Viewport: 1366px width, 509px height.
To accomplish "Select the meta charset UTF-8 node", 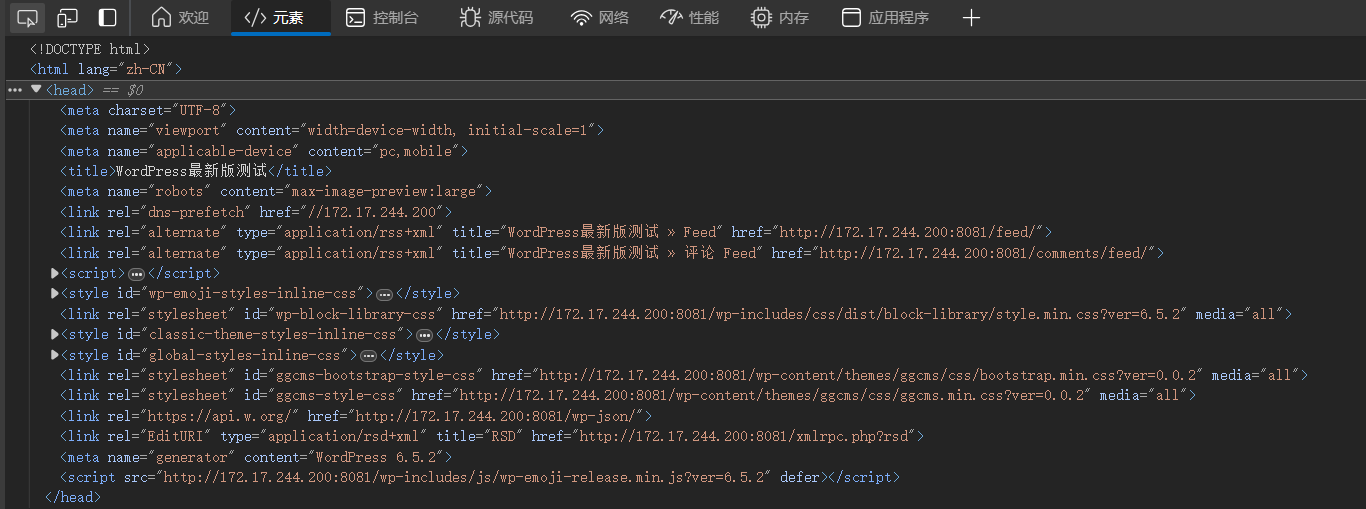I will [x=148, y=110].
